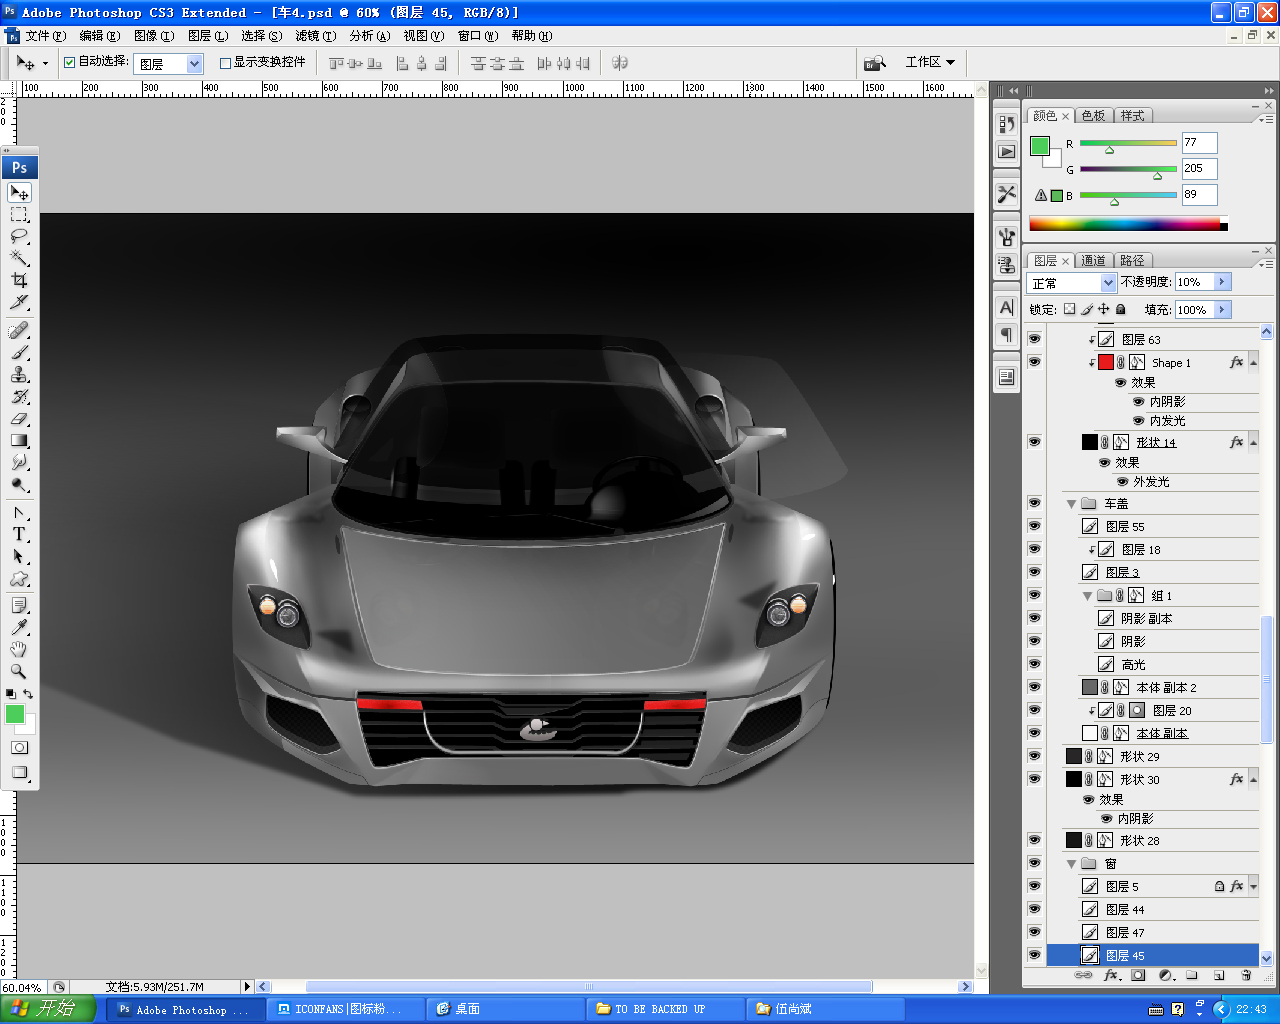
Task: Open the opacity slider arrow
Action: click(x=1222, y=282)
